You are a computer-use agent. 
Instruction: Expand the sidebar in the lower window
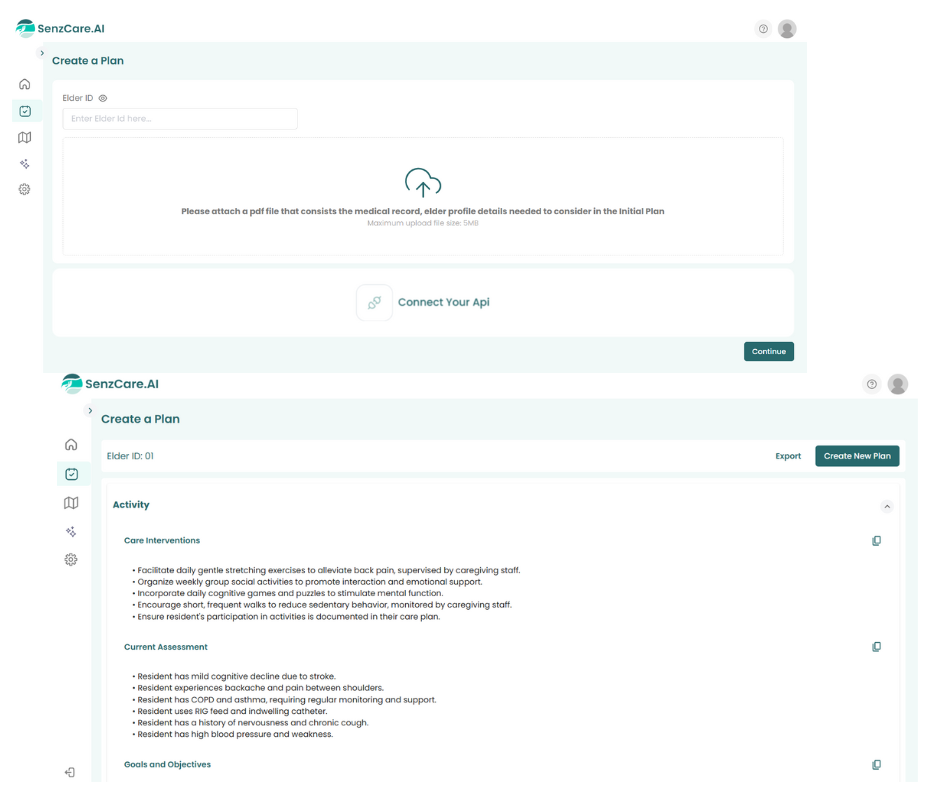pos(90,411)
